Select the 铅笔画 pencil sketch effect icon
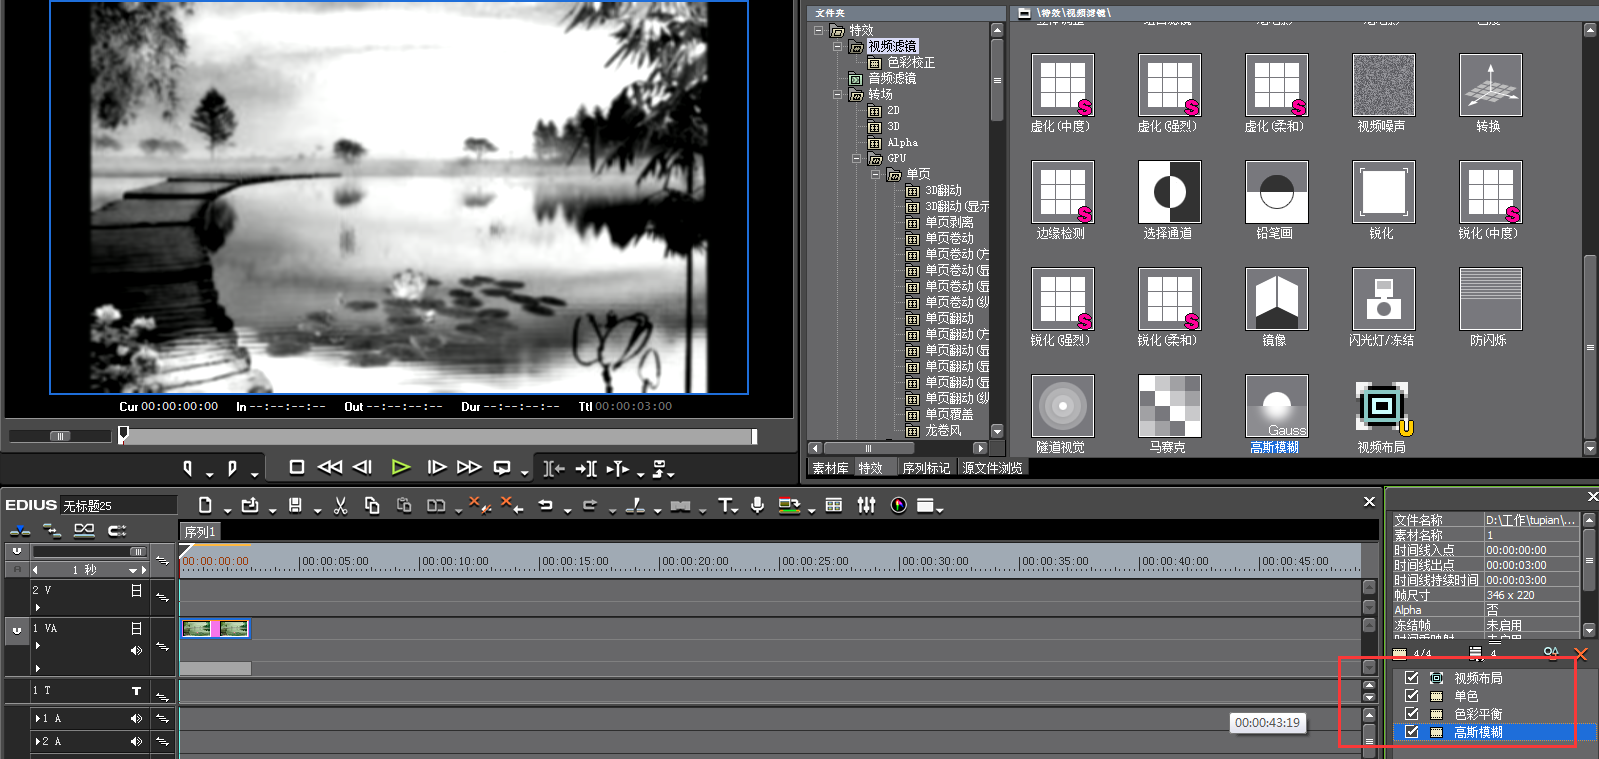Screen dimensions: 1599x759 1276,192
